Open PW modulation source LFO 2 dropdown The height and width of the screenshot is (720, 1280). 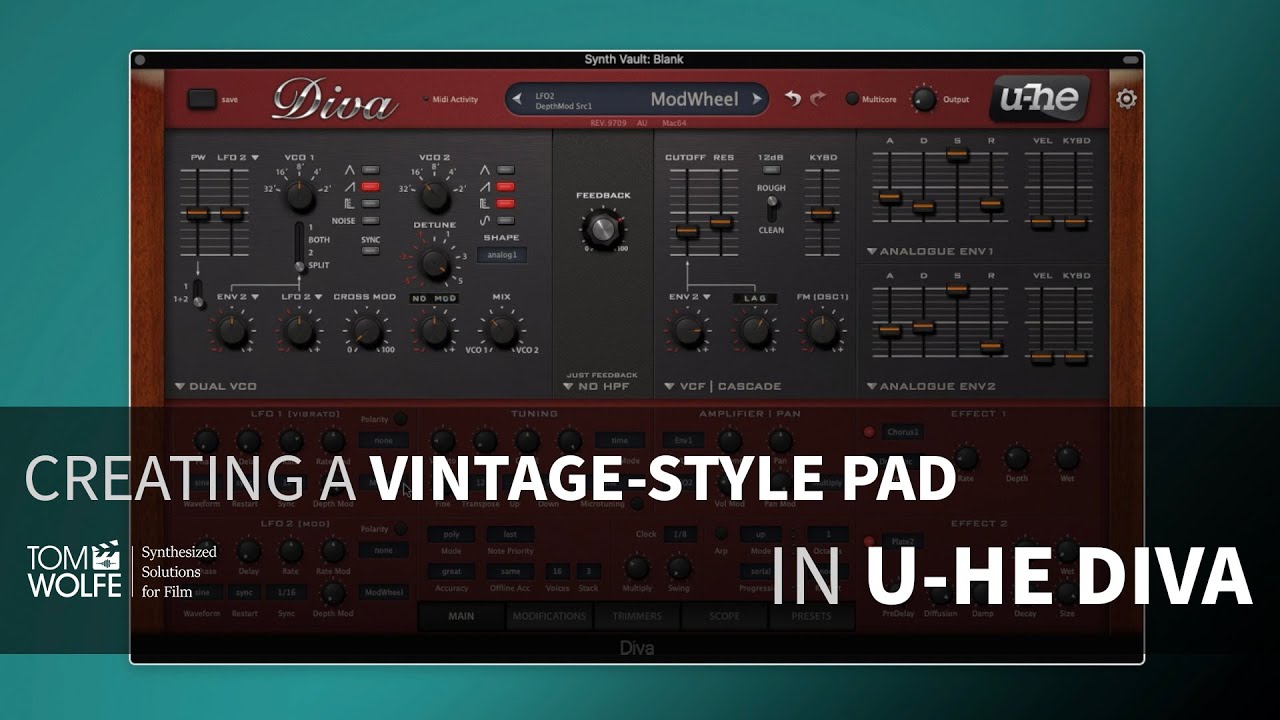click(238, 157)
